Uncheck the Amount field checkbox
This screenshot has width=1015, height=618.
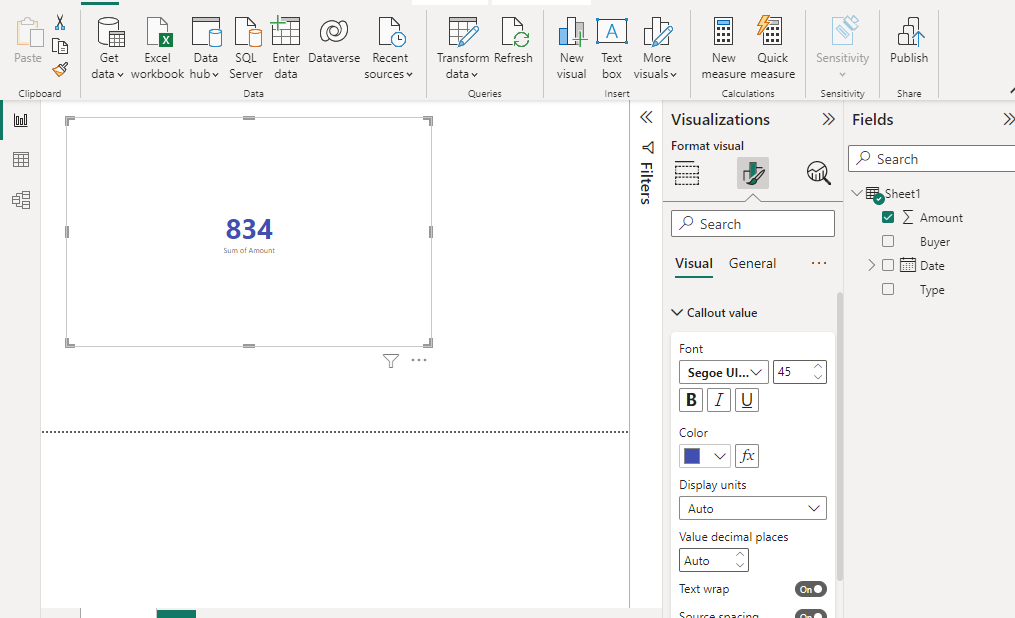[x=888, y=217]
